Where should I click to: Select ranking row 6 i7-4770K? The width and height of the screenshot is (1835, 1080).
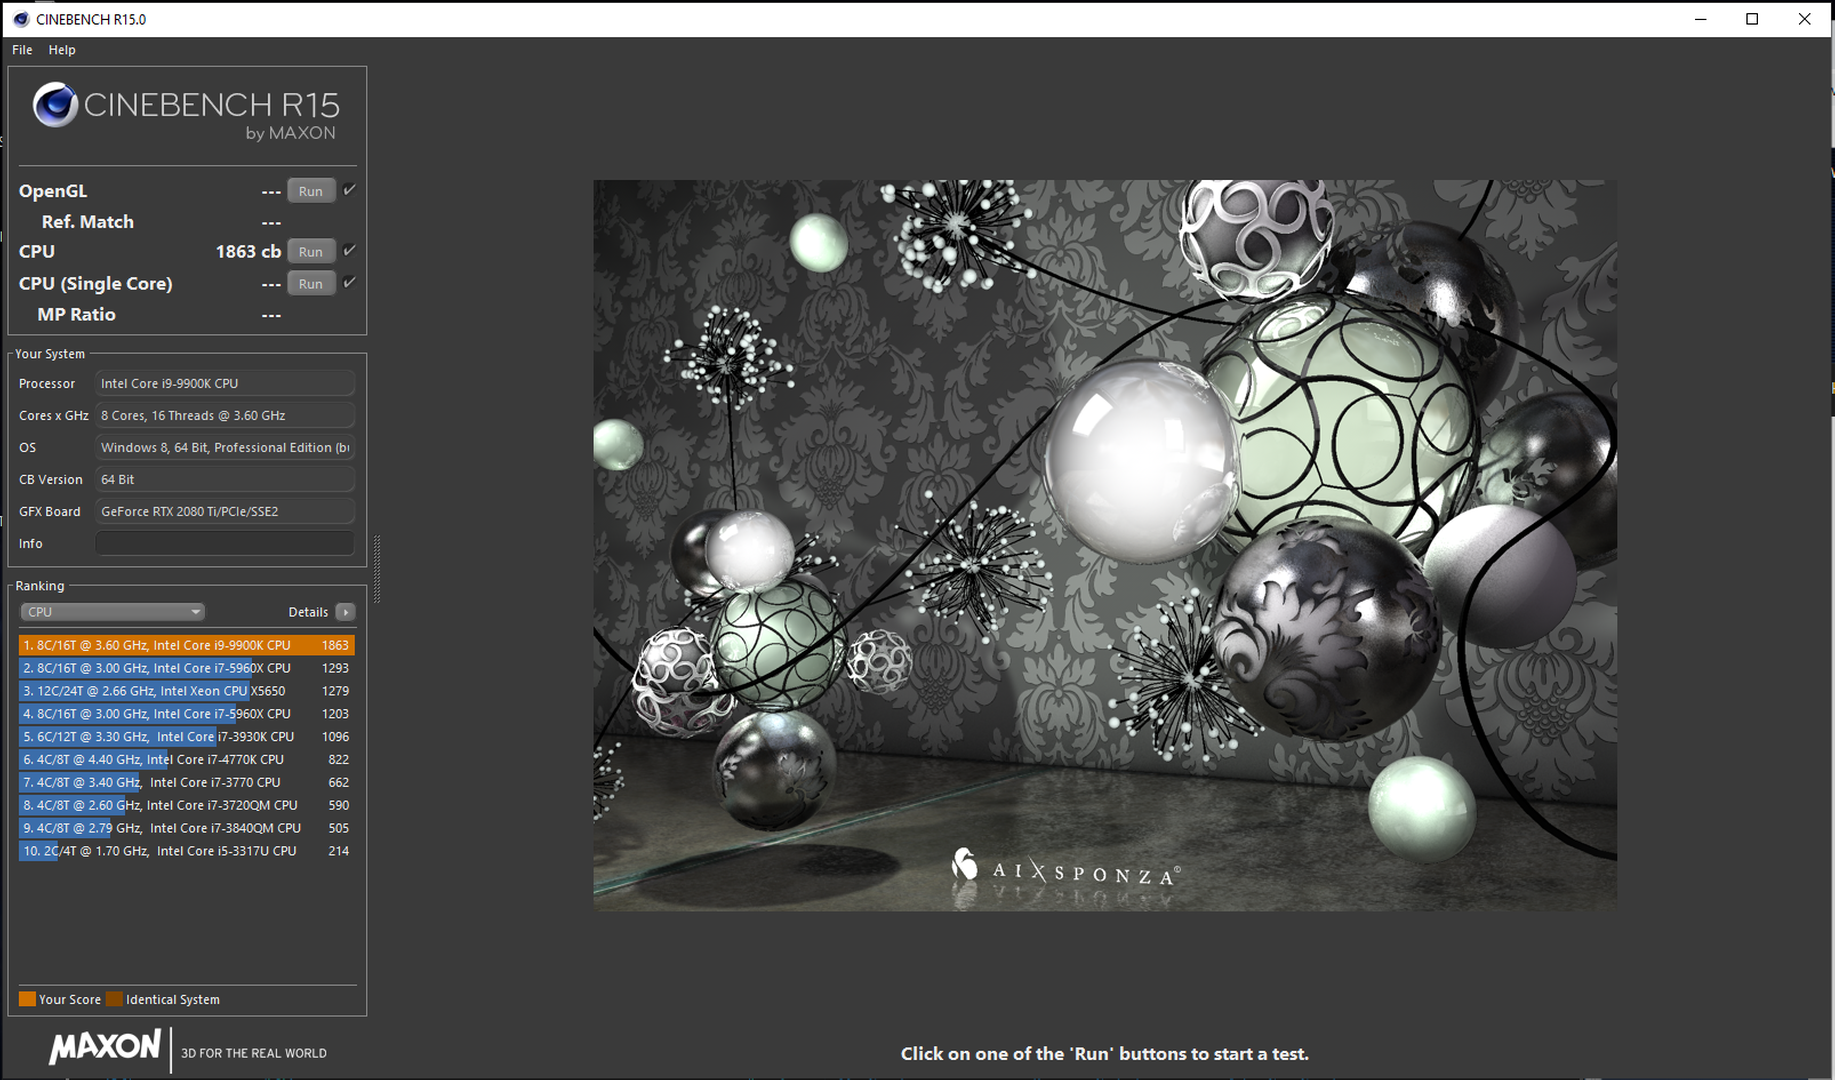[x=187, y=760]
